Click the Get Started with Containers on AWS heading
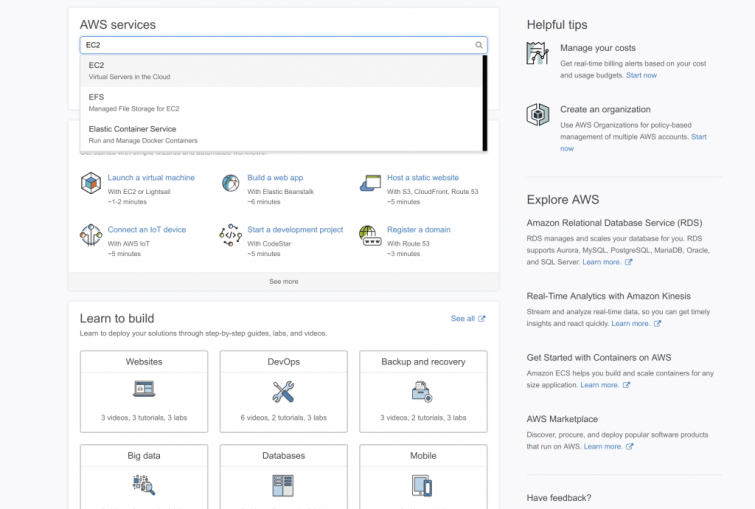The height and width of the screenshot is (509, 755). pyautogui.click(x=599, y=358)
